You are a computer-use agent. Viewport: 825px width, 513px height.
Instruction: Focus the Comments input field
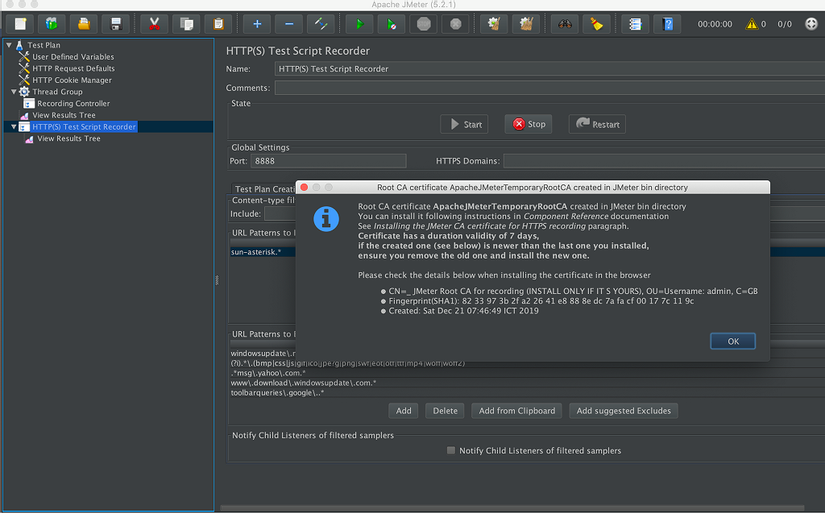click(x=550, y=87)
